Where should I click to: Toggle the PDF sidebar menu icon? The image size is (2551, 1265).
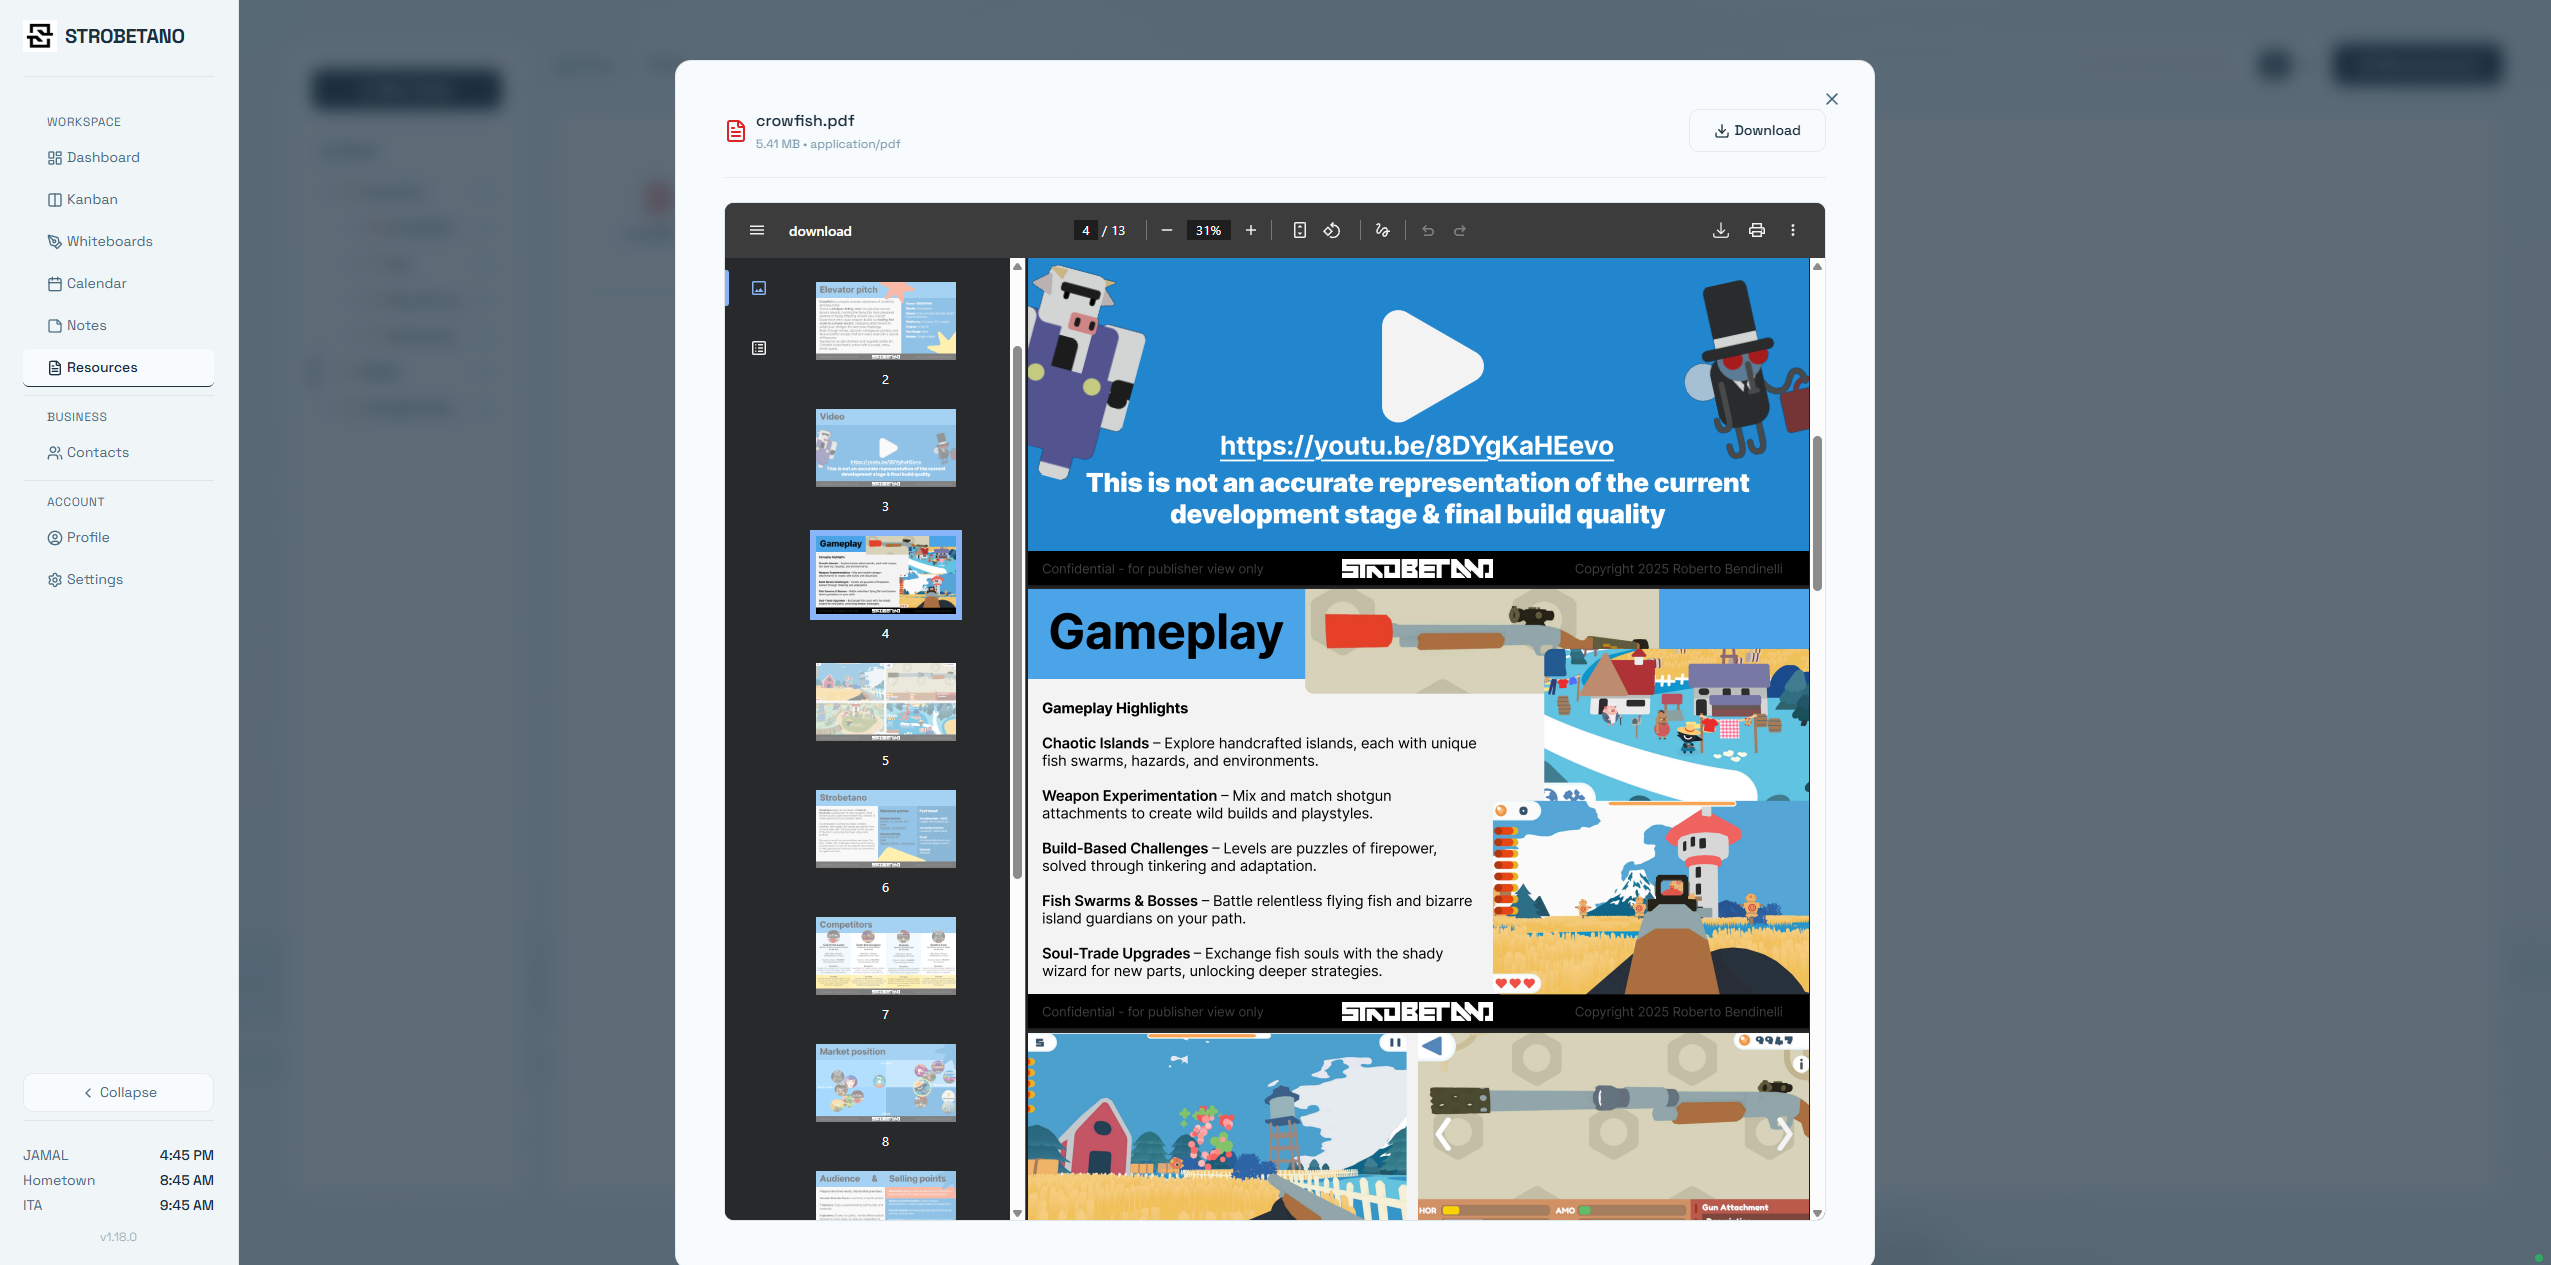click(757, 230)
